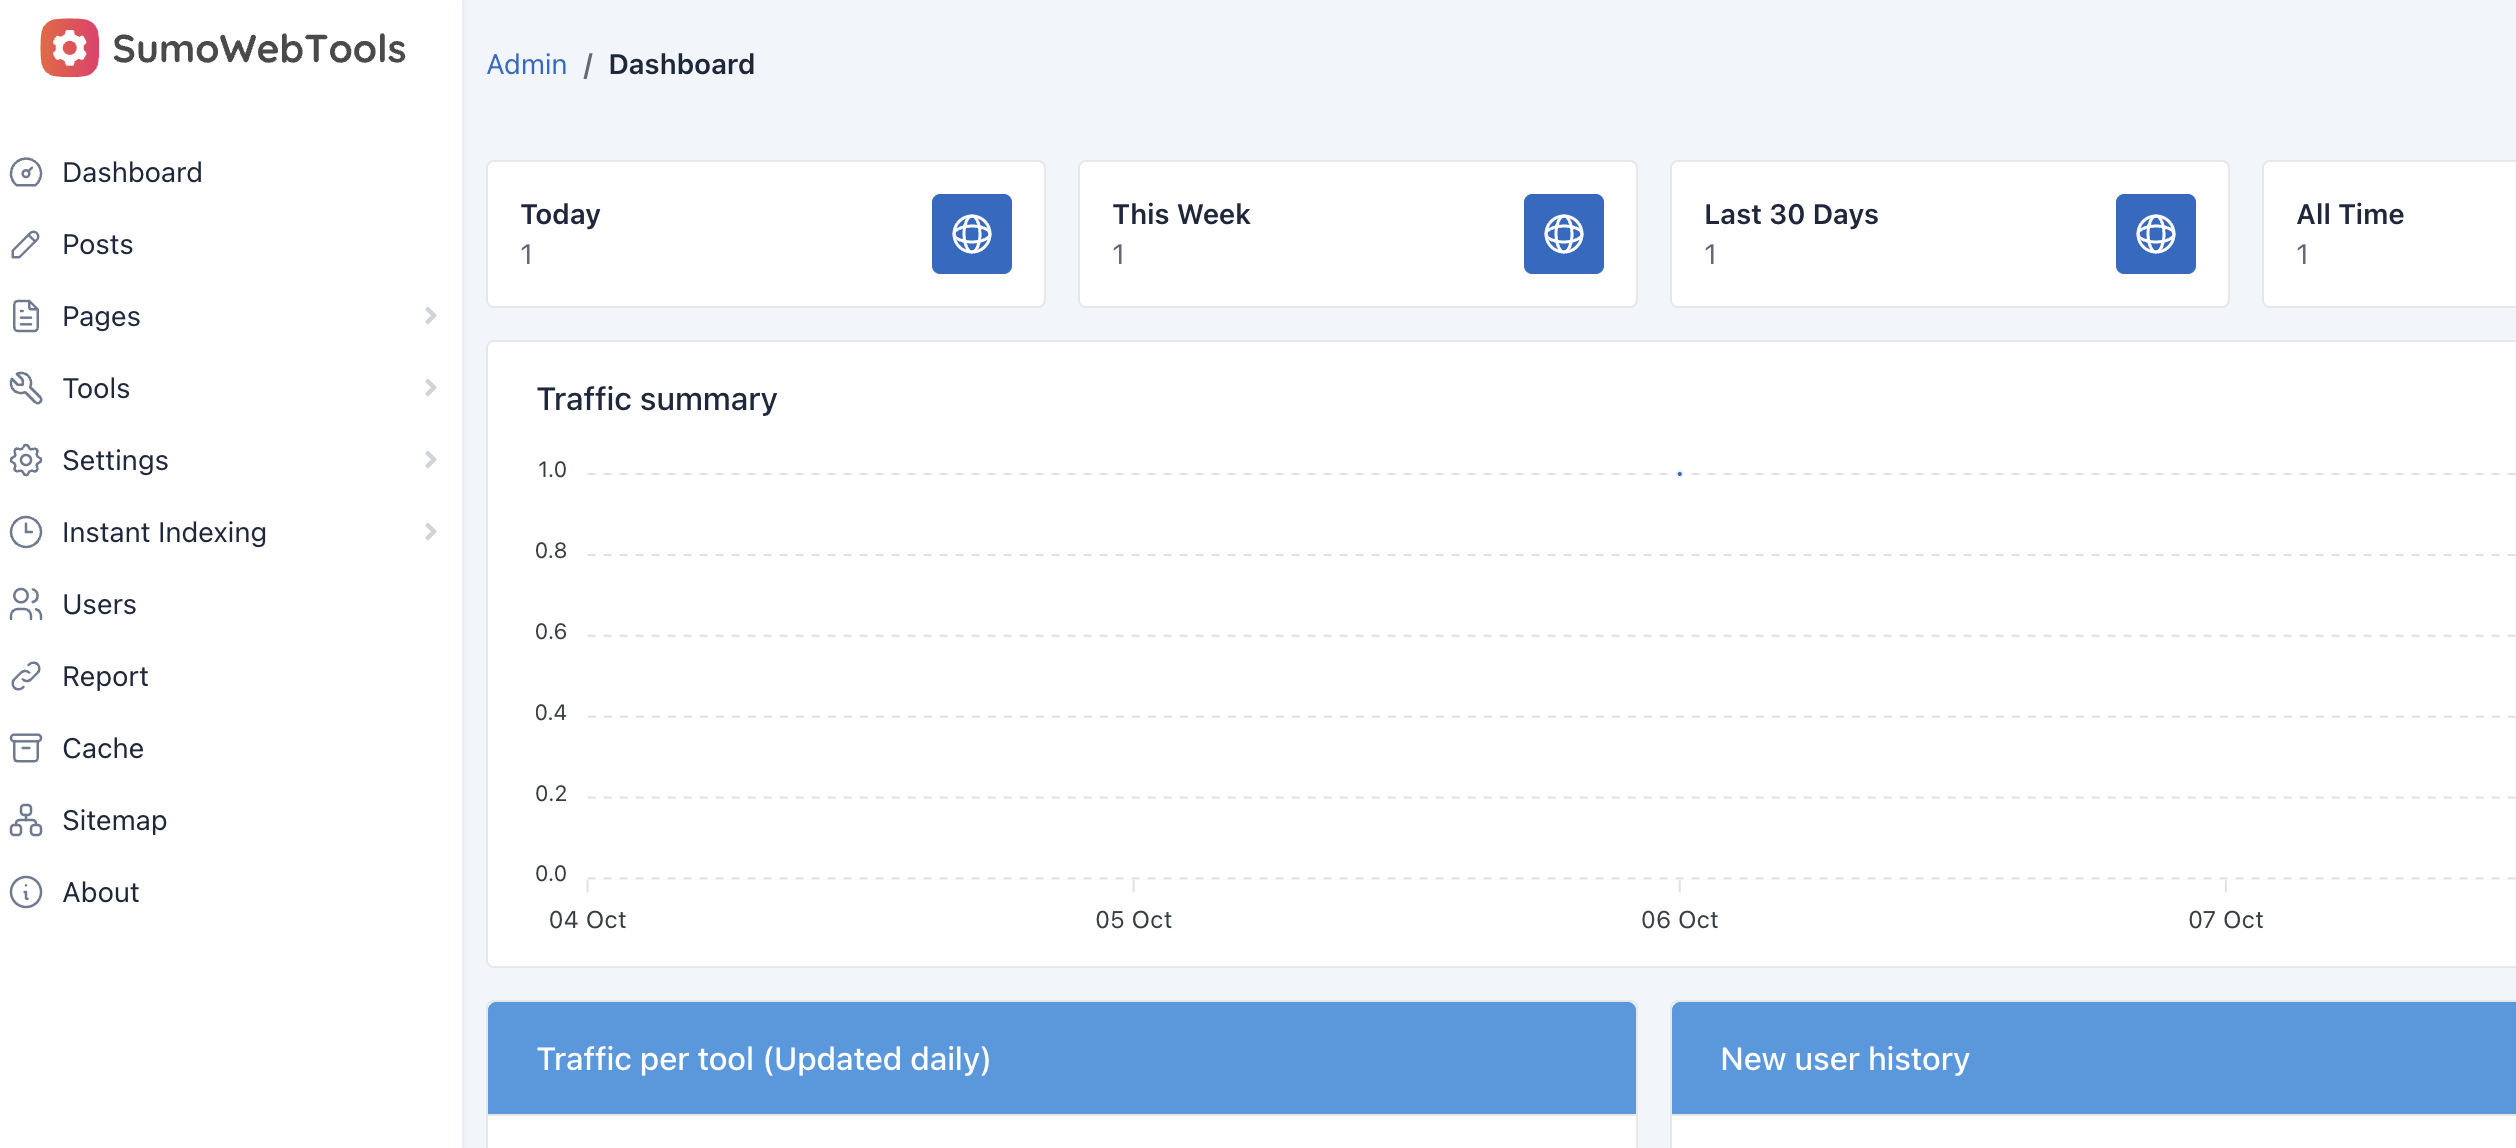Click the Report link-chain icon
Image resolution: width=2516 pixels, height=1148 pixels.
click(26, 677)
